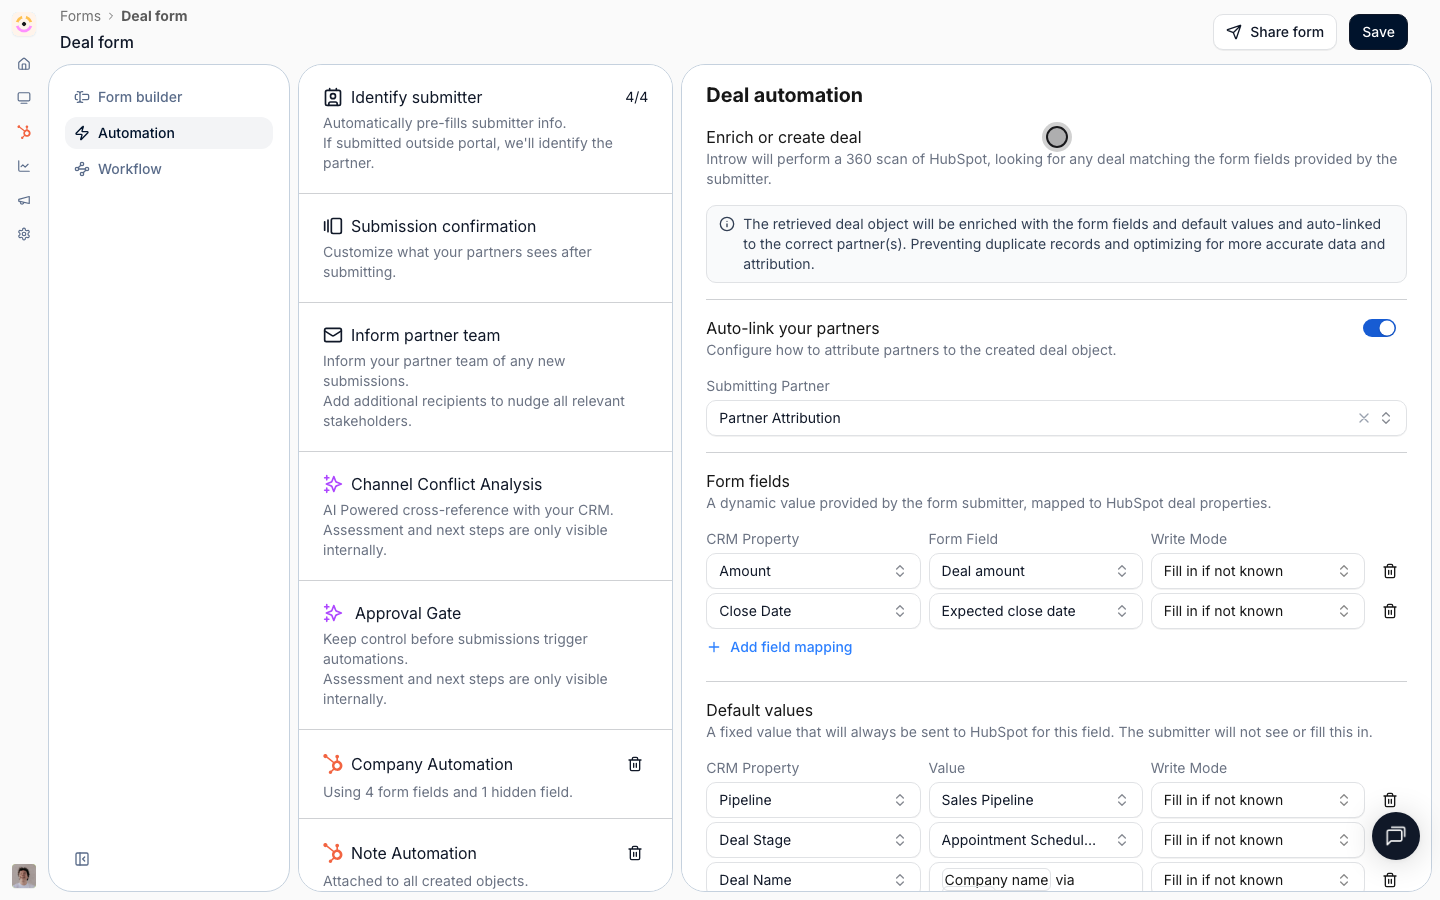Open write mode dropdown for Close Date row
The width and height of the screenshot is (1440, 900).
(x=1257, y=611)
